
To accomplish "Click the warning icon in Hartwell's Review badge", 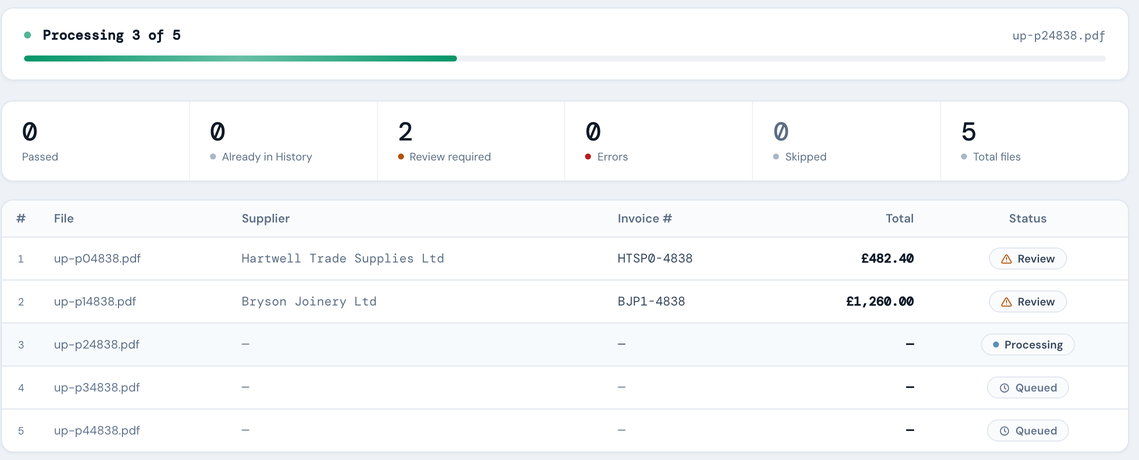I will pos(1006,259).
